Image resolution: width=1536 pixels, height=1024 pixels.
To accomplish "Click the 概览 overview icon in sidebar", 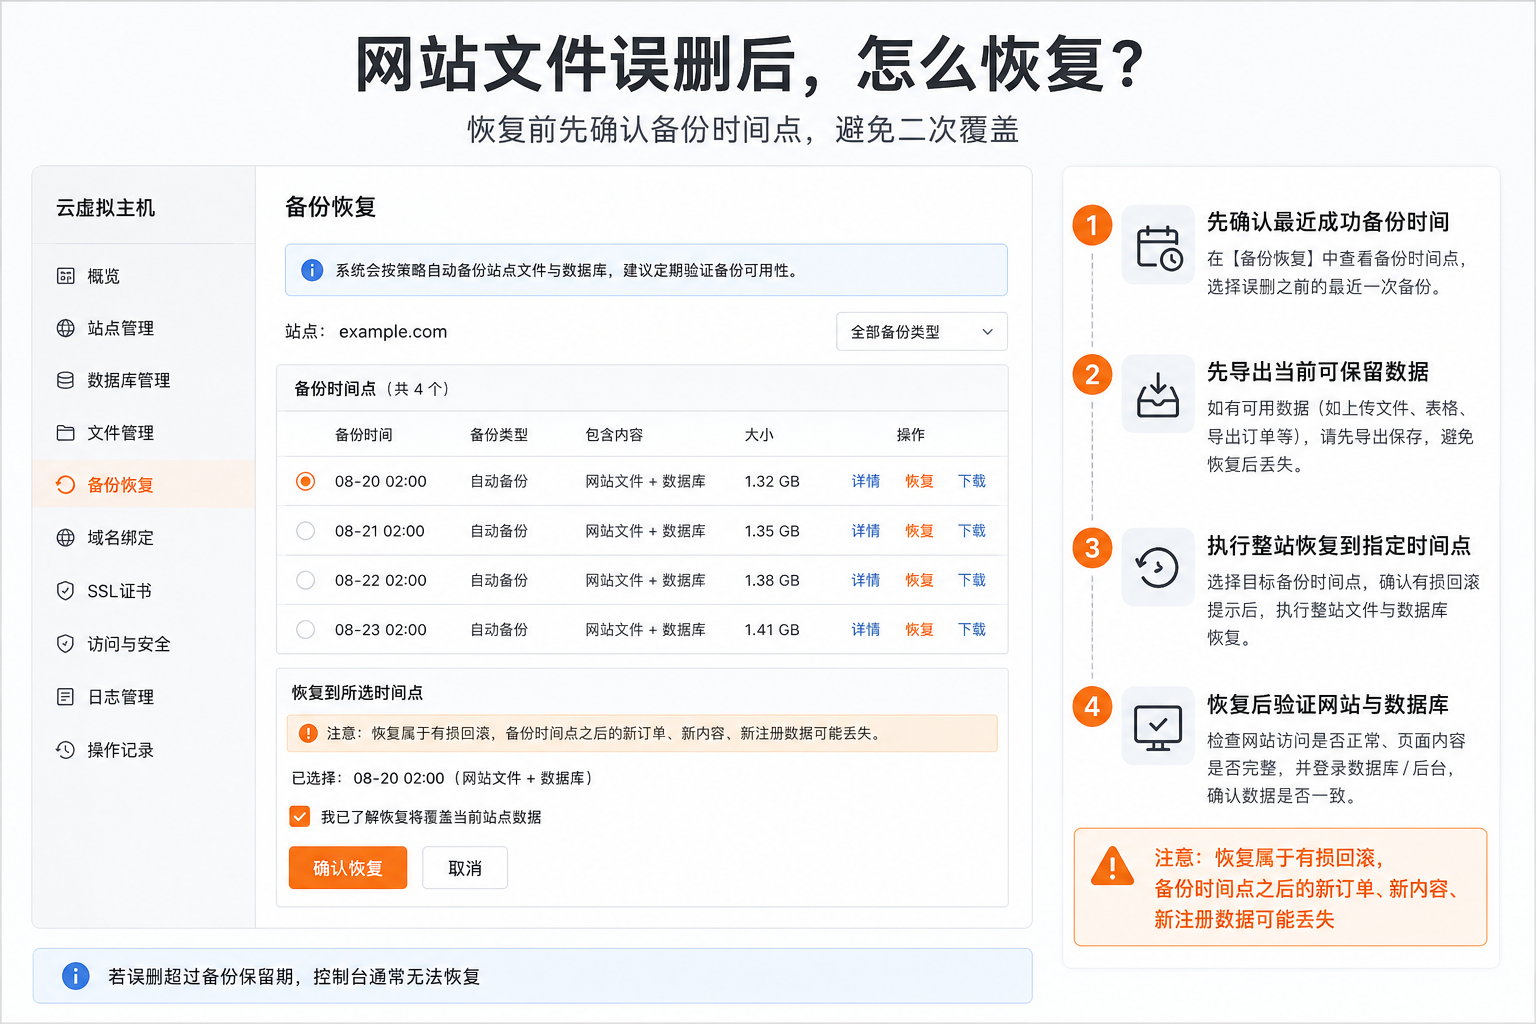I will (66, 276).
